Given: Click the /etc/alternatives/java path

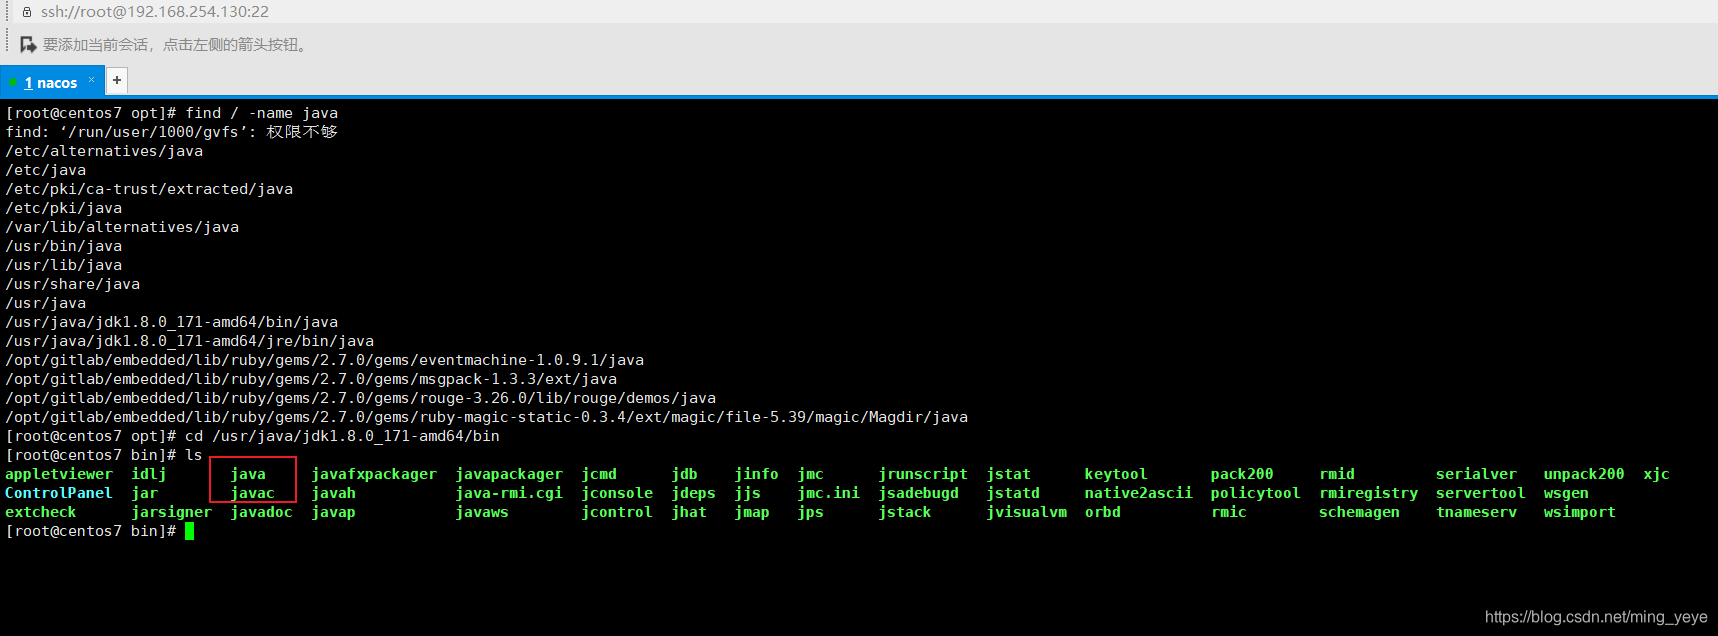Looking at the screenshot, I should (x=104, y=151).
